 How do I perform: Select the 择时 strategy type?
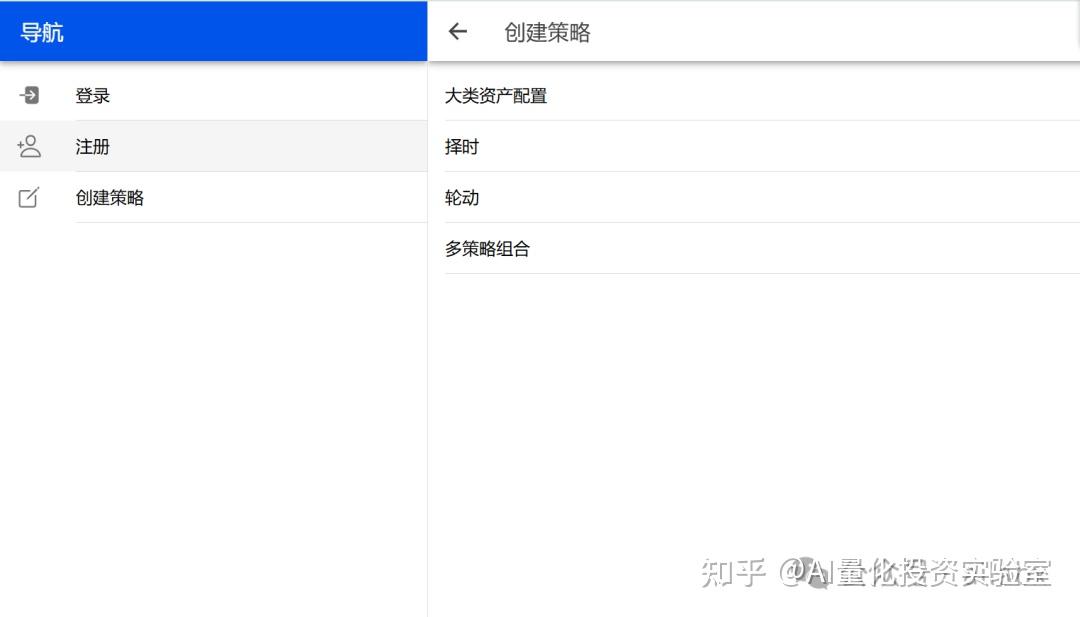(461, 146)
